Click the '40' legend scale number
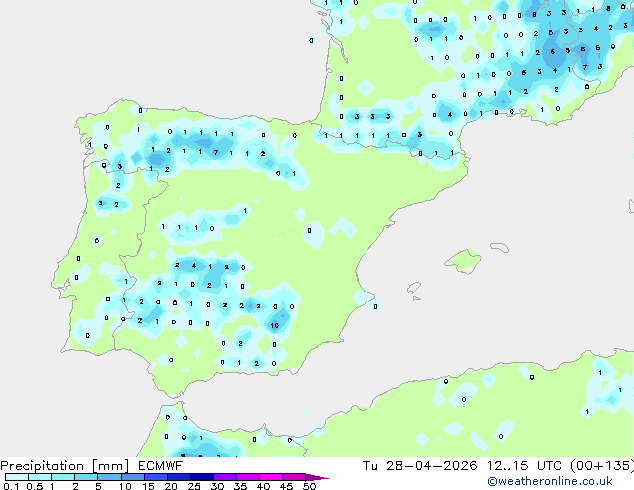The width and height of the screenshot is (634, 490). pos(264,486)
